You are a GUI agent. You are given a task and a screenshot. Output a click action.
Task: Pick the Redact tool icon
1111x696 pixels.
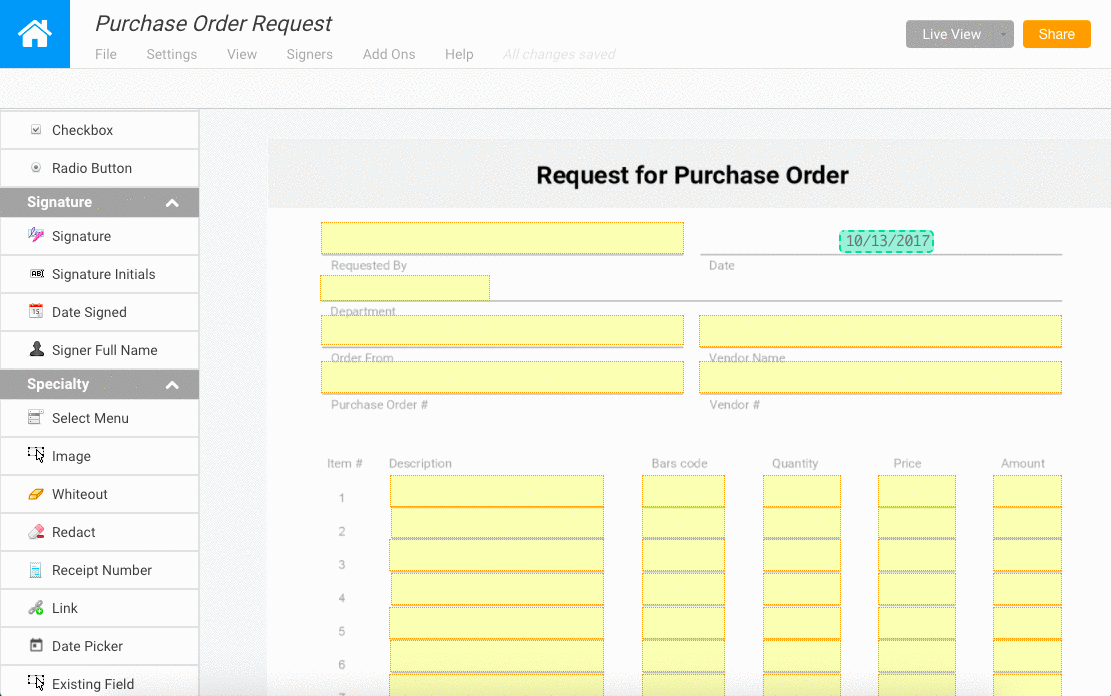(x=36, y=532)
